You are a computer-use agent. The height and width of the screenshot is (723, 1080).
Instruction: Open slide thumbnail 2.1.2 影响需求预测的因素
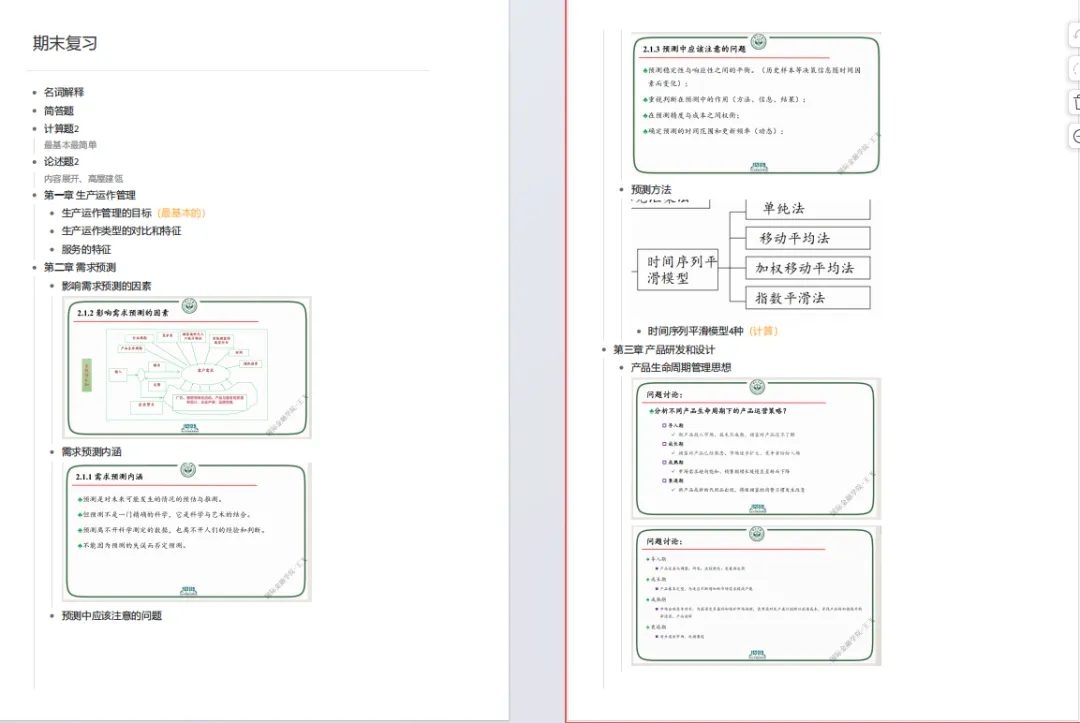[187, 368]
